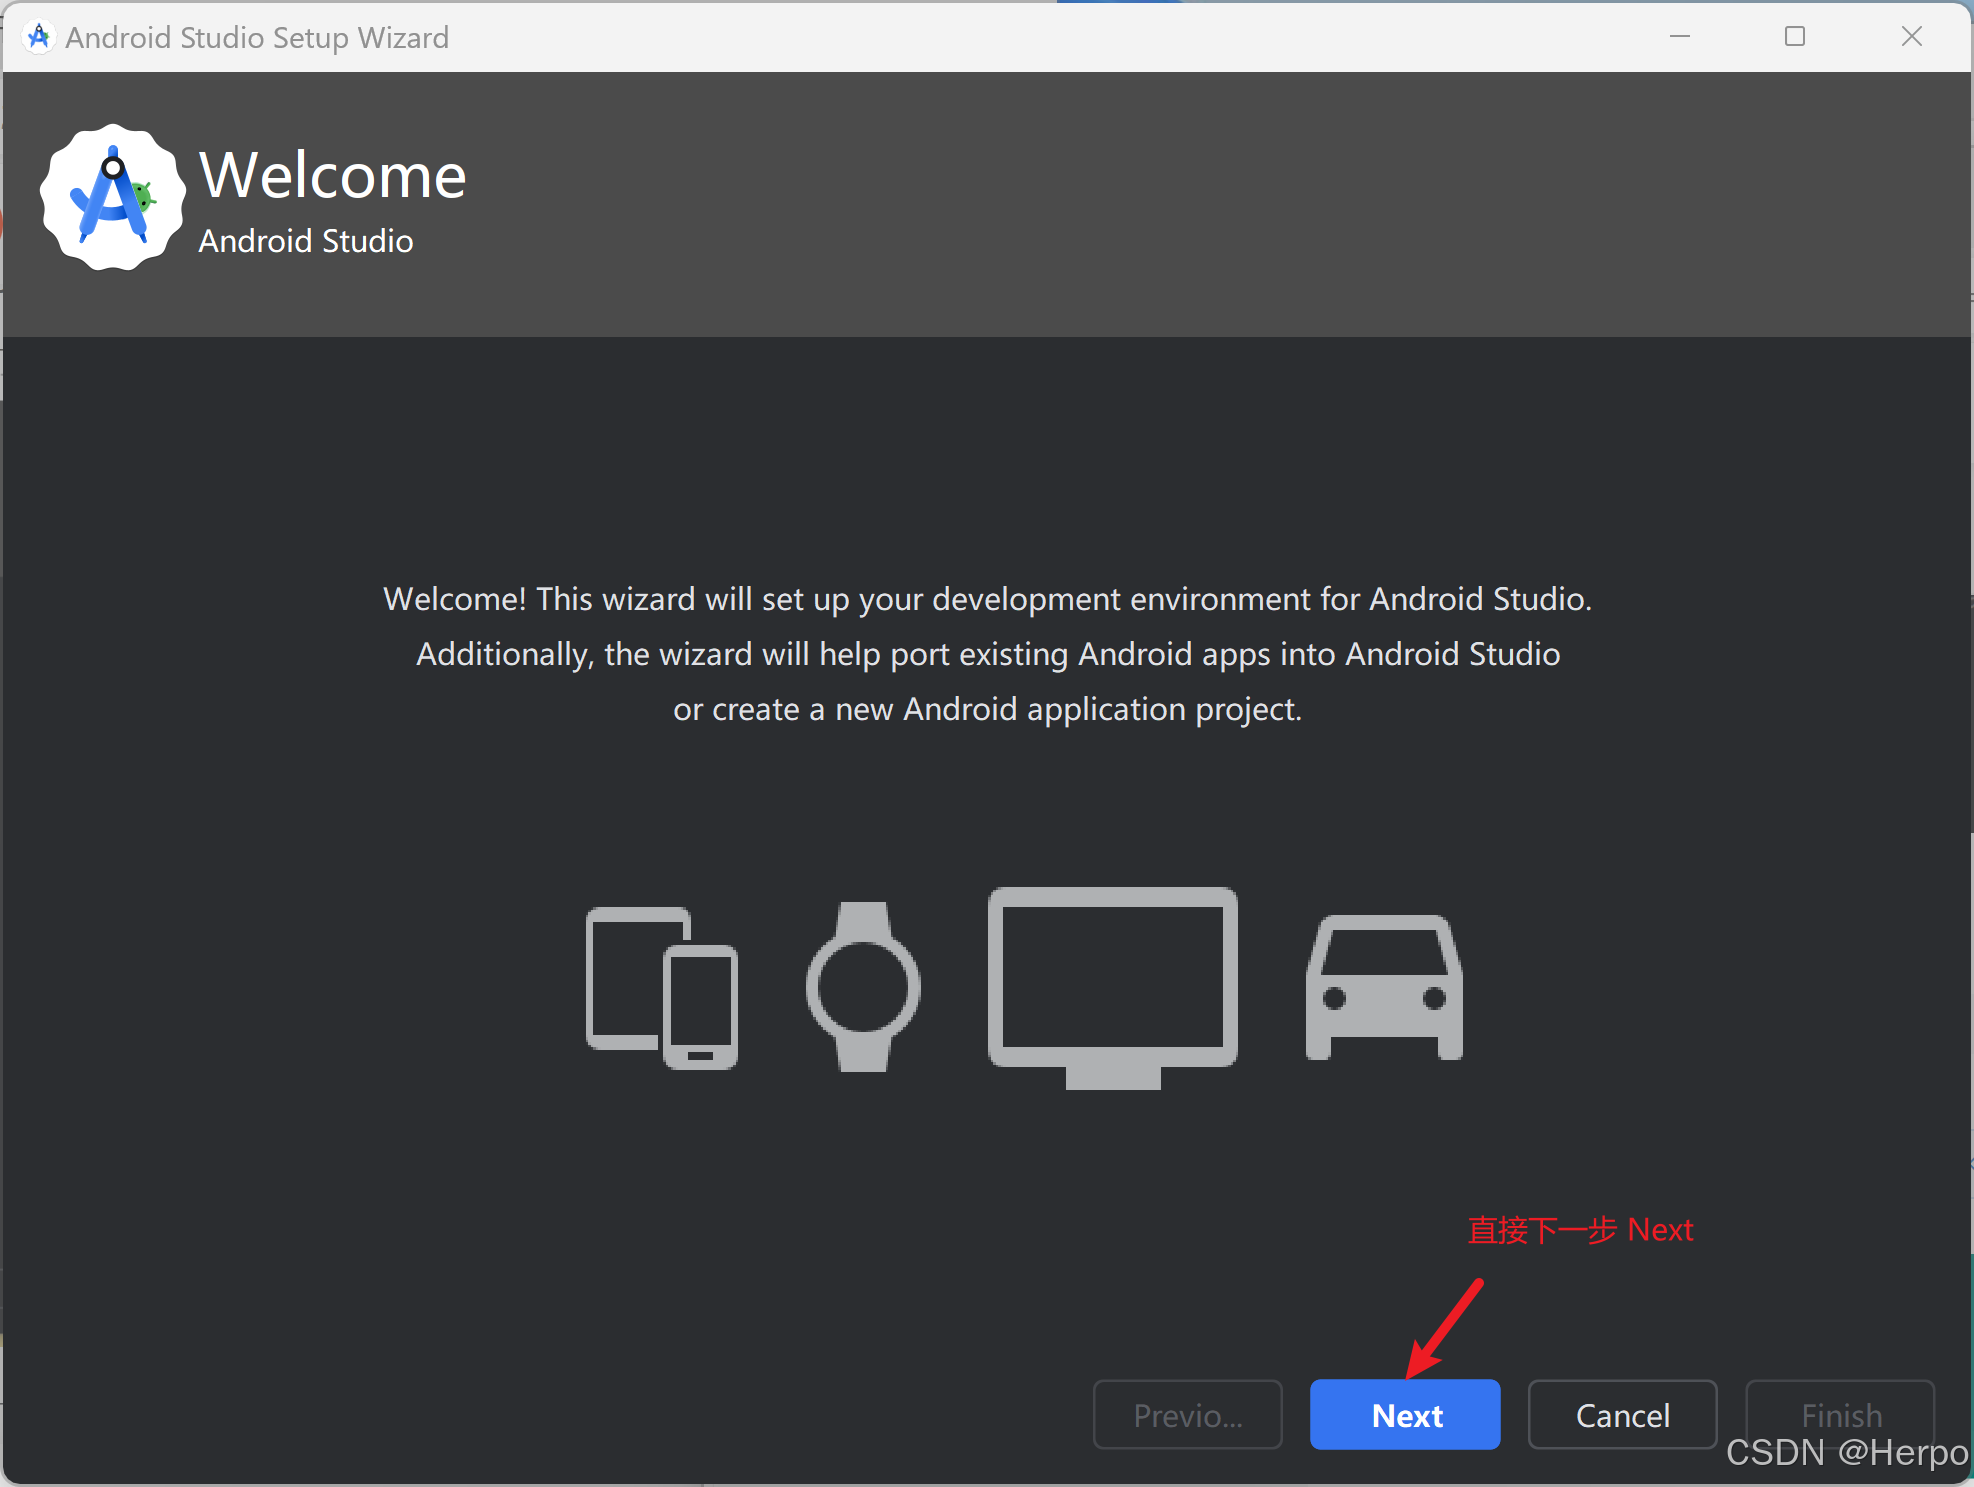Close the Setup Wizard window

click(1911, 37)
